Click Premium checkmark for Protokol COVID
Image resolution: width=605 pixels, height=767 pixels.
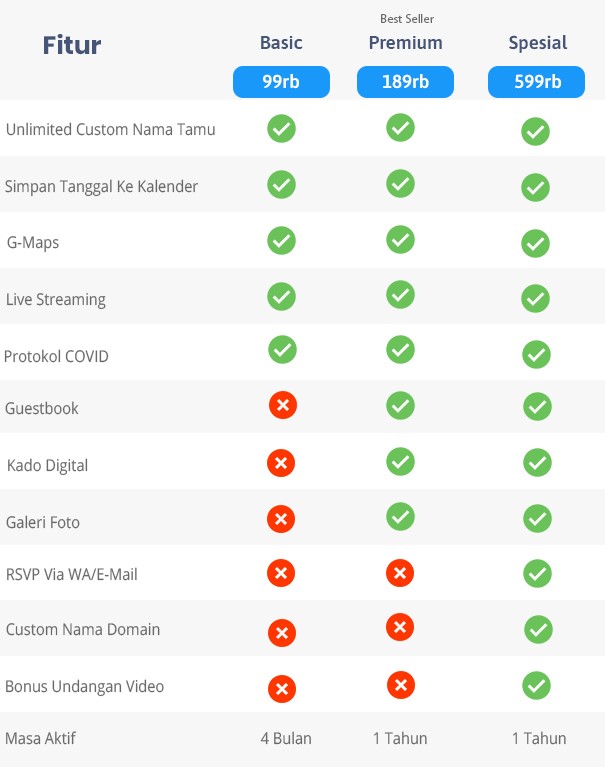(x=400, y=350)
